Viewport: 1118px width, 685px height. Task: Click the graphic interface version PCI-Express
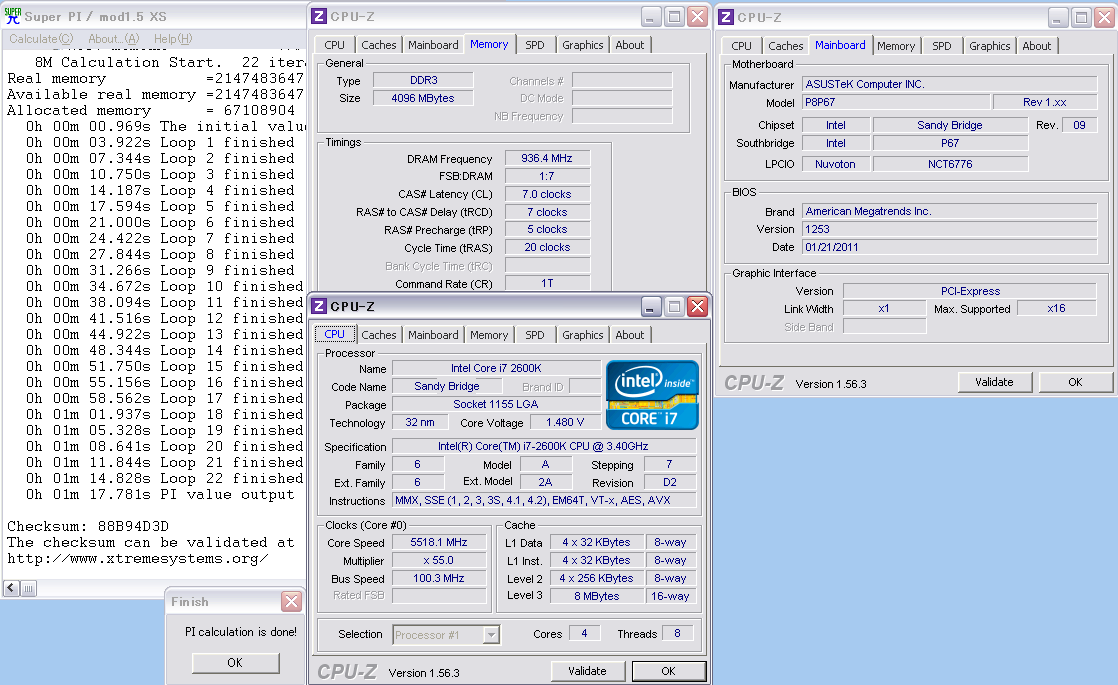pos(970,291)
